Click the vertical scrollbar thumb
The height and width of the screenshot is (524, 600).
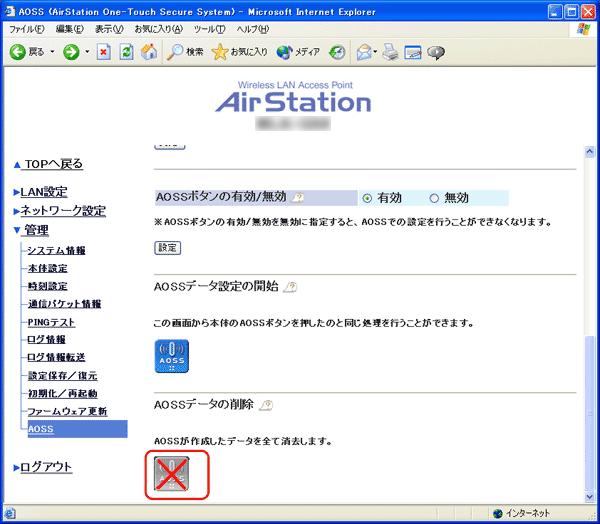[590, 412]
